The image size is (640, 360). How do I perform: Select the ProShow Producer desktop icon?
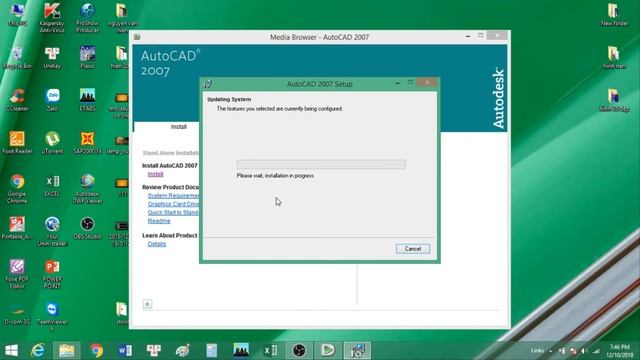(x=87, y=18)
